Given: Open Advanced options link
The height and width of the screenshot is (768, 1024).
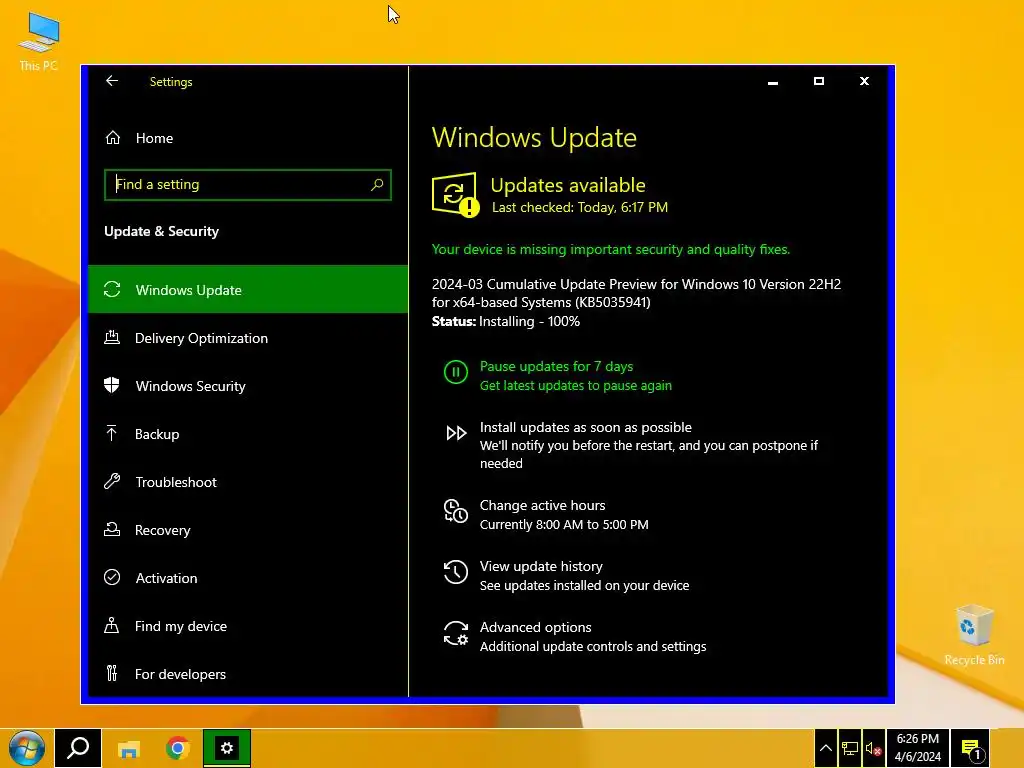Looking at the screenshot, I should (x=536, y=627).
